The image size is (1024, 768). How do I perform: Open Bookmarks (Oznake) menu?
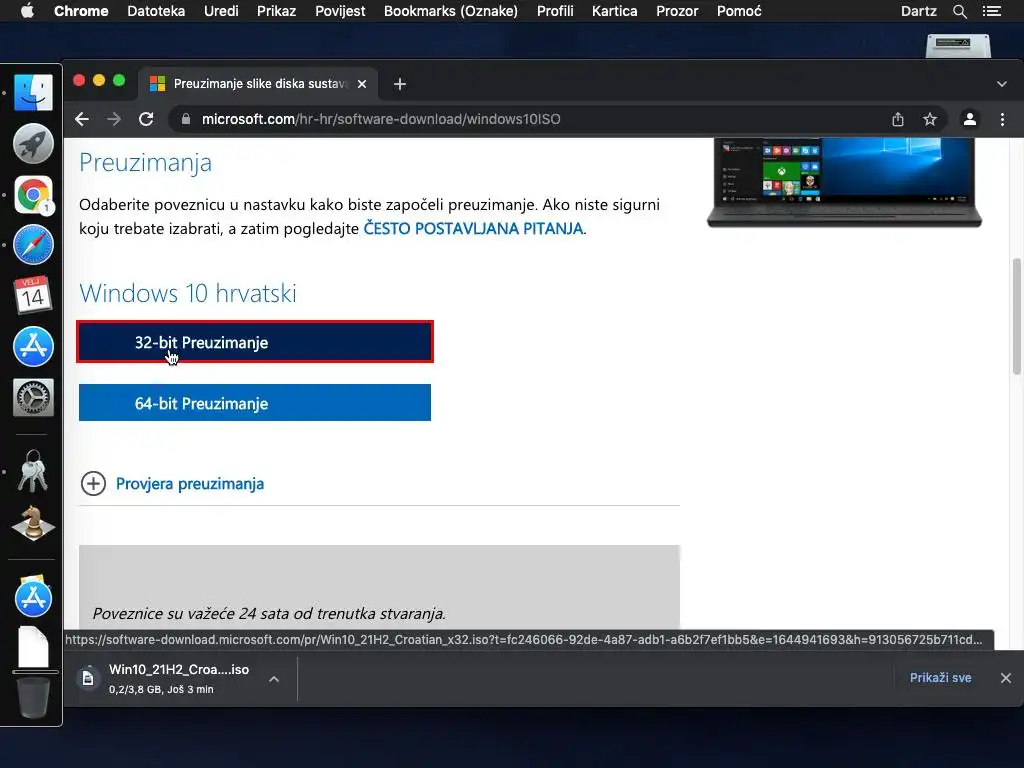[451, 11]
